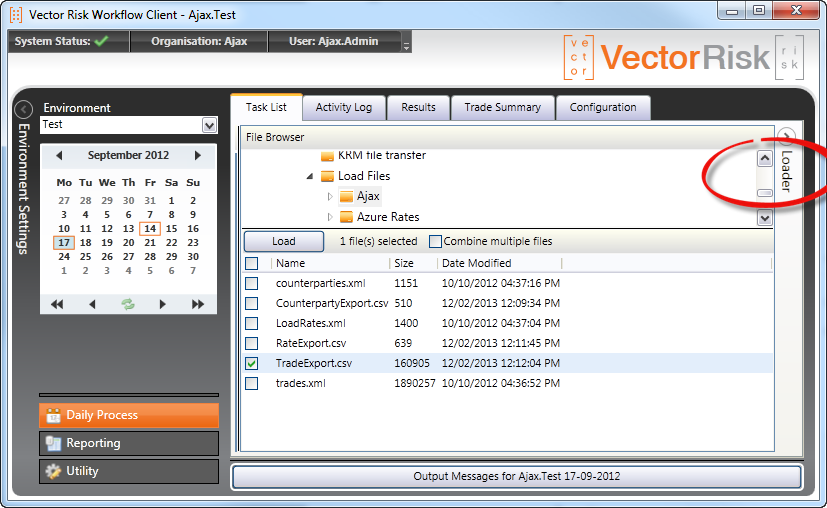Expand the Azure Rates folder node
The width and height of the screenshot is (827, 508).
point(330,217)
